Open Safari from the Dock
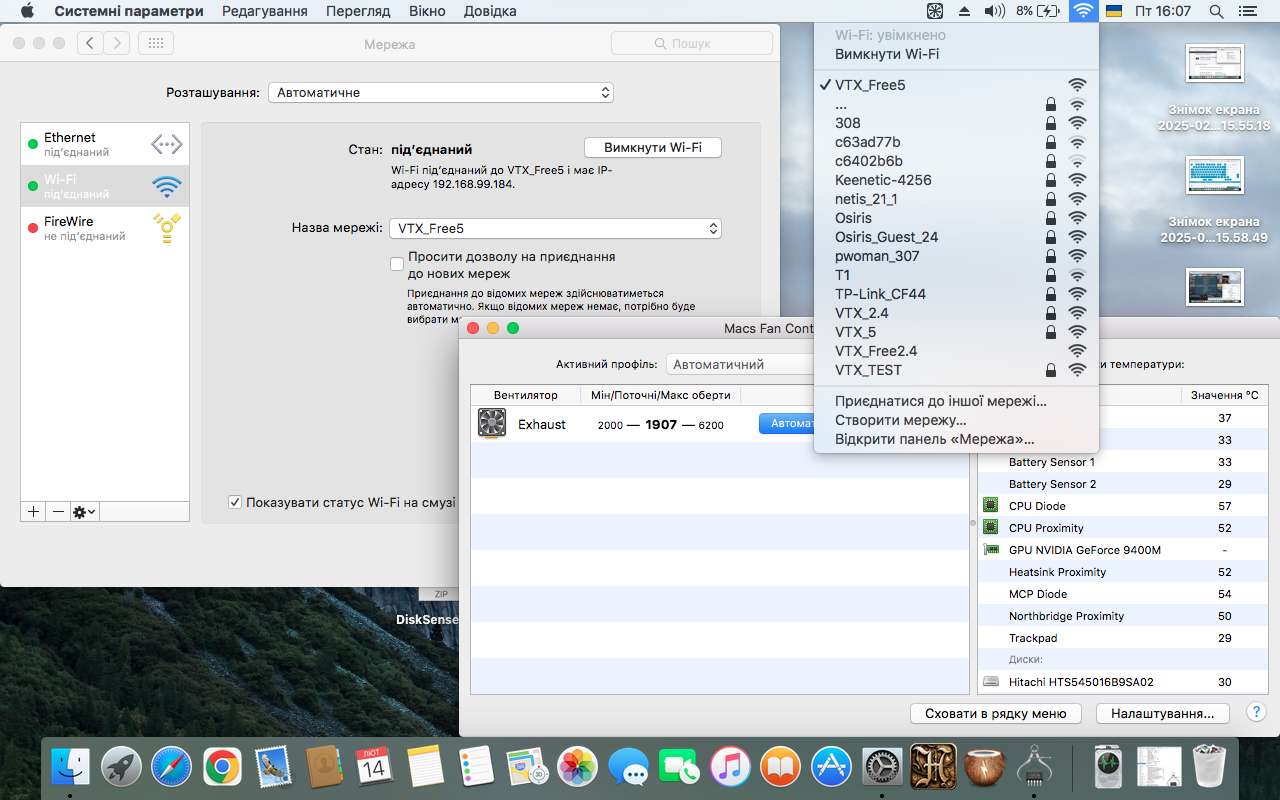The width and height of the screenshot is (1280, 800). [171, 767]
